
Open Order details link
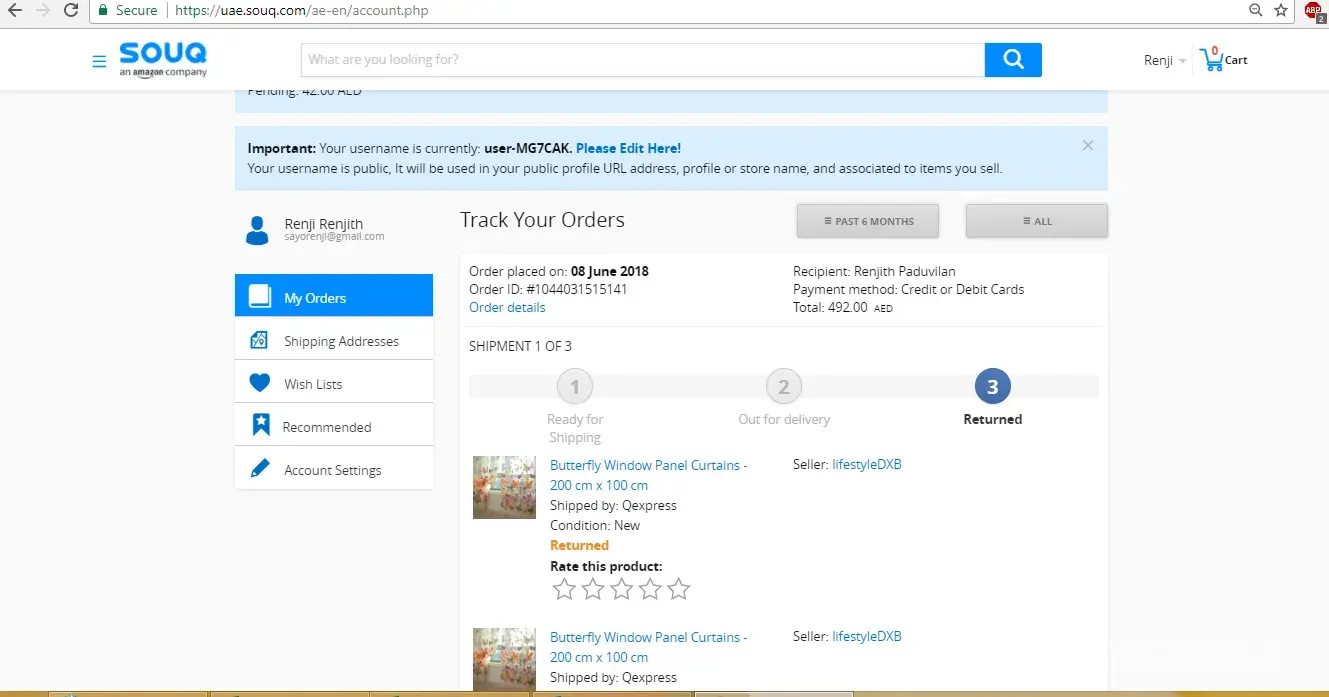(507, 307)
